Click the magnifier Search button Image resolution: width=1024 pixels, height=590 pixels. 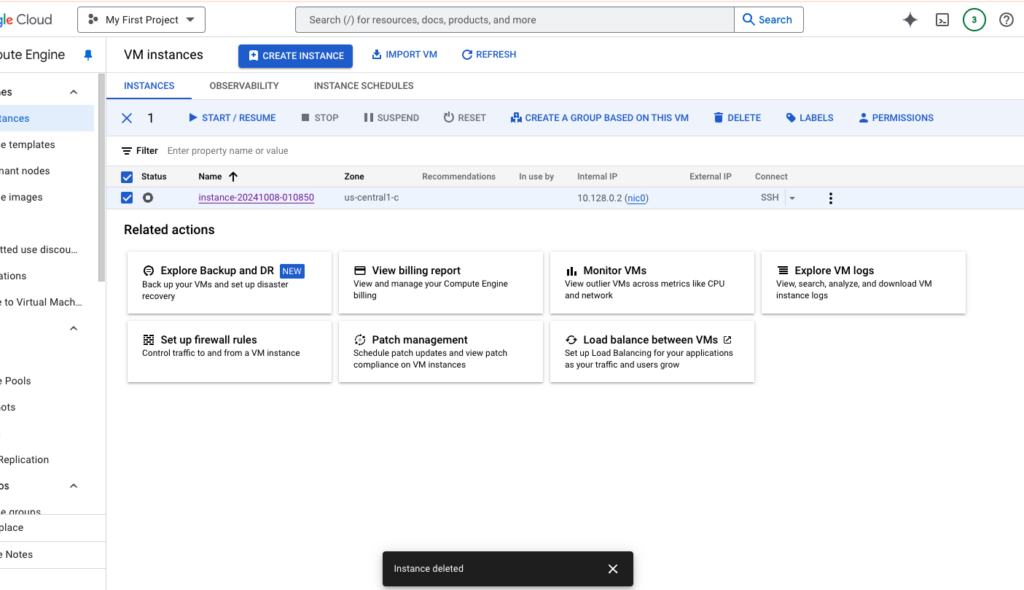(768, 20)
